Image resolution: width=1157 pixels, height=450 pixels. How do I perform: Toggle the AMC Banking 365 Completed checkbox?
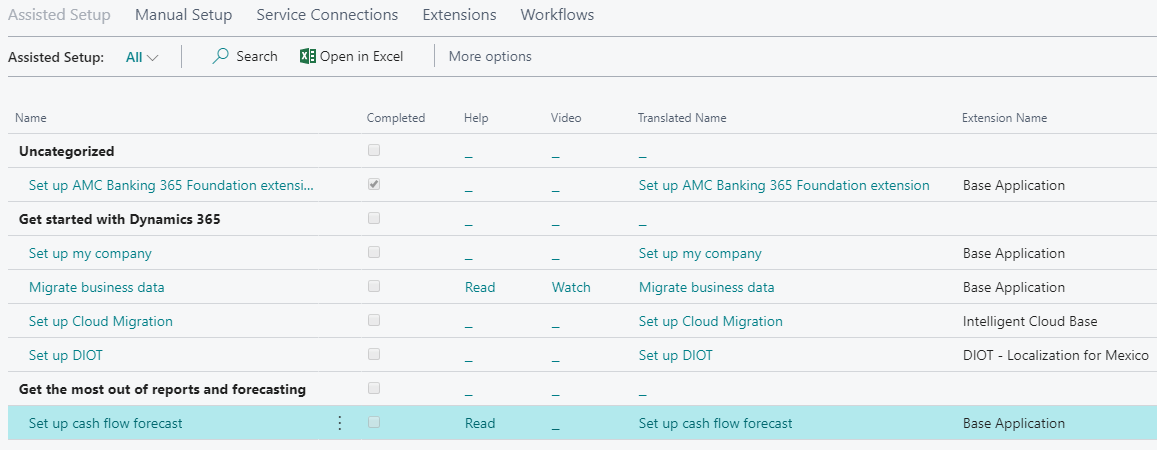[x=374, y=185]
